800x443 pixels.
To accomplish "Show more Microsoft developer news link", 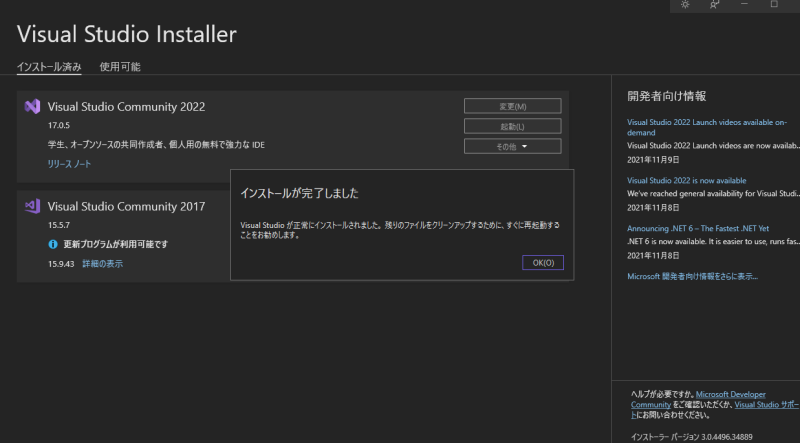I will 692,275.
